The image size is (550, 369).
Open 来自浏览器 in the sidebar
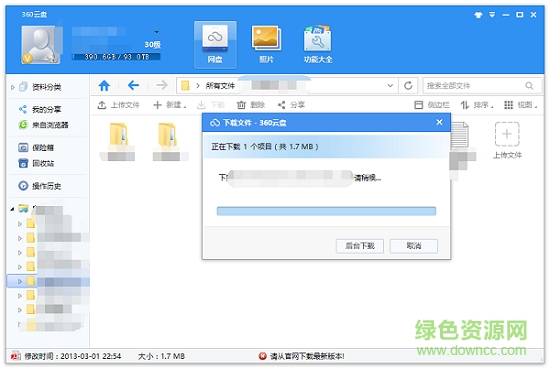point(50,125)
